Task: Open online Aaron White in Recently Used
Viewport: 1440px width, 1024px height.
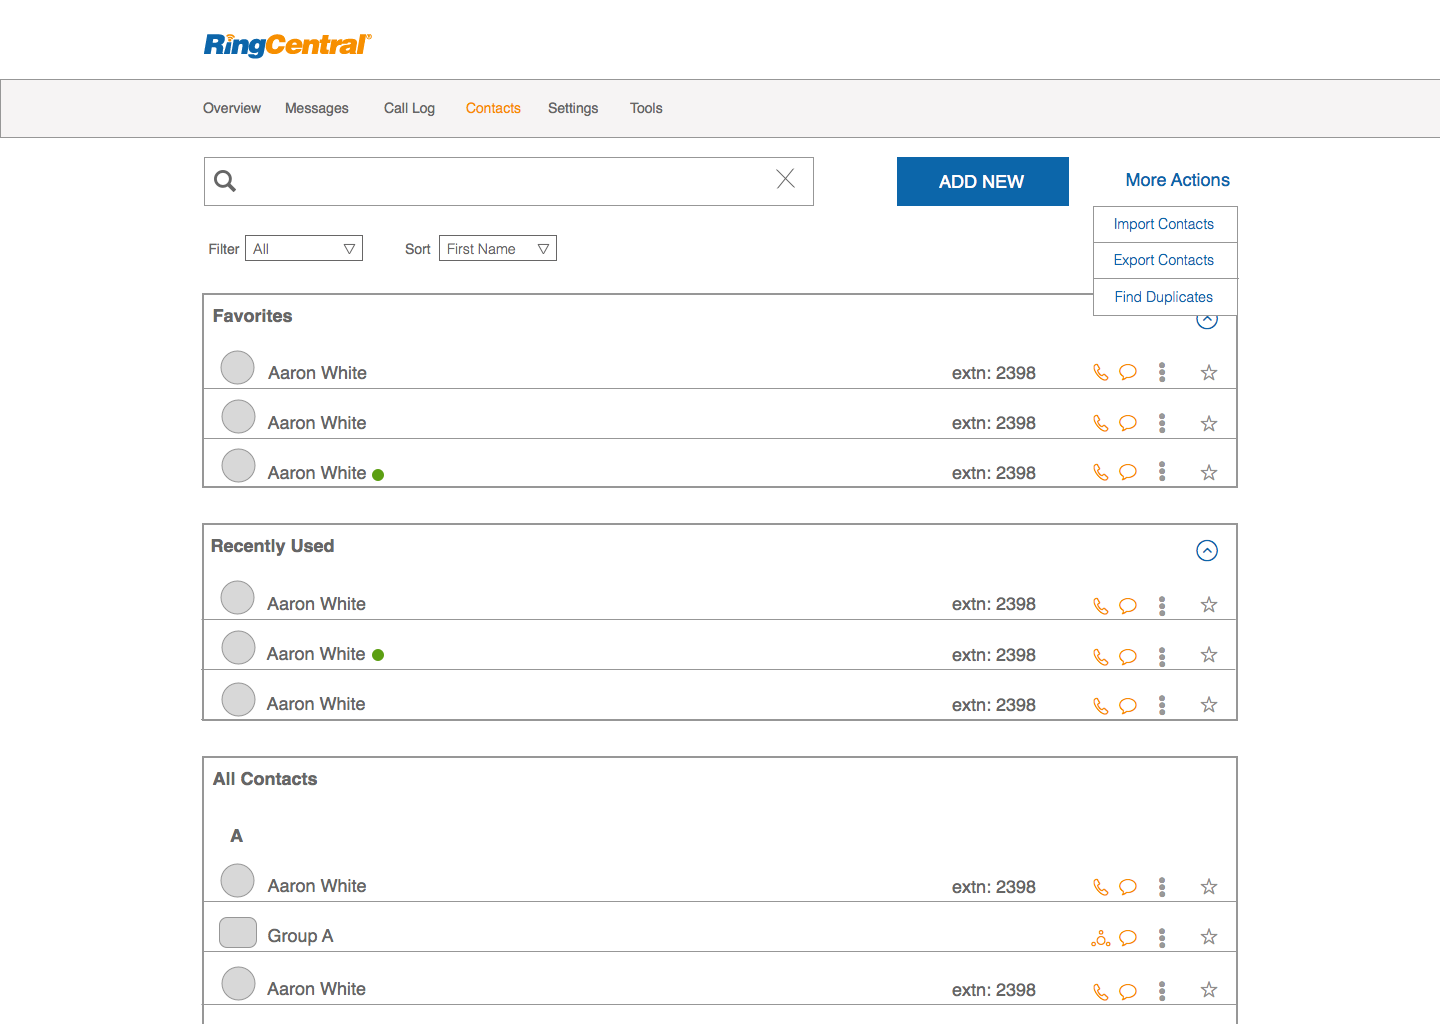Action: [x=316, y=654]
